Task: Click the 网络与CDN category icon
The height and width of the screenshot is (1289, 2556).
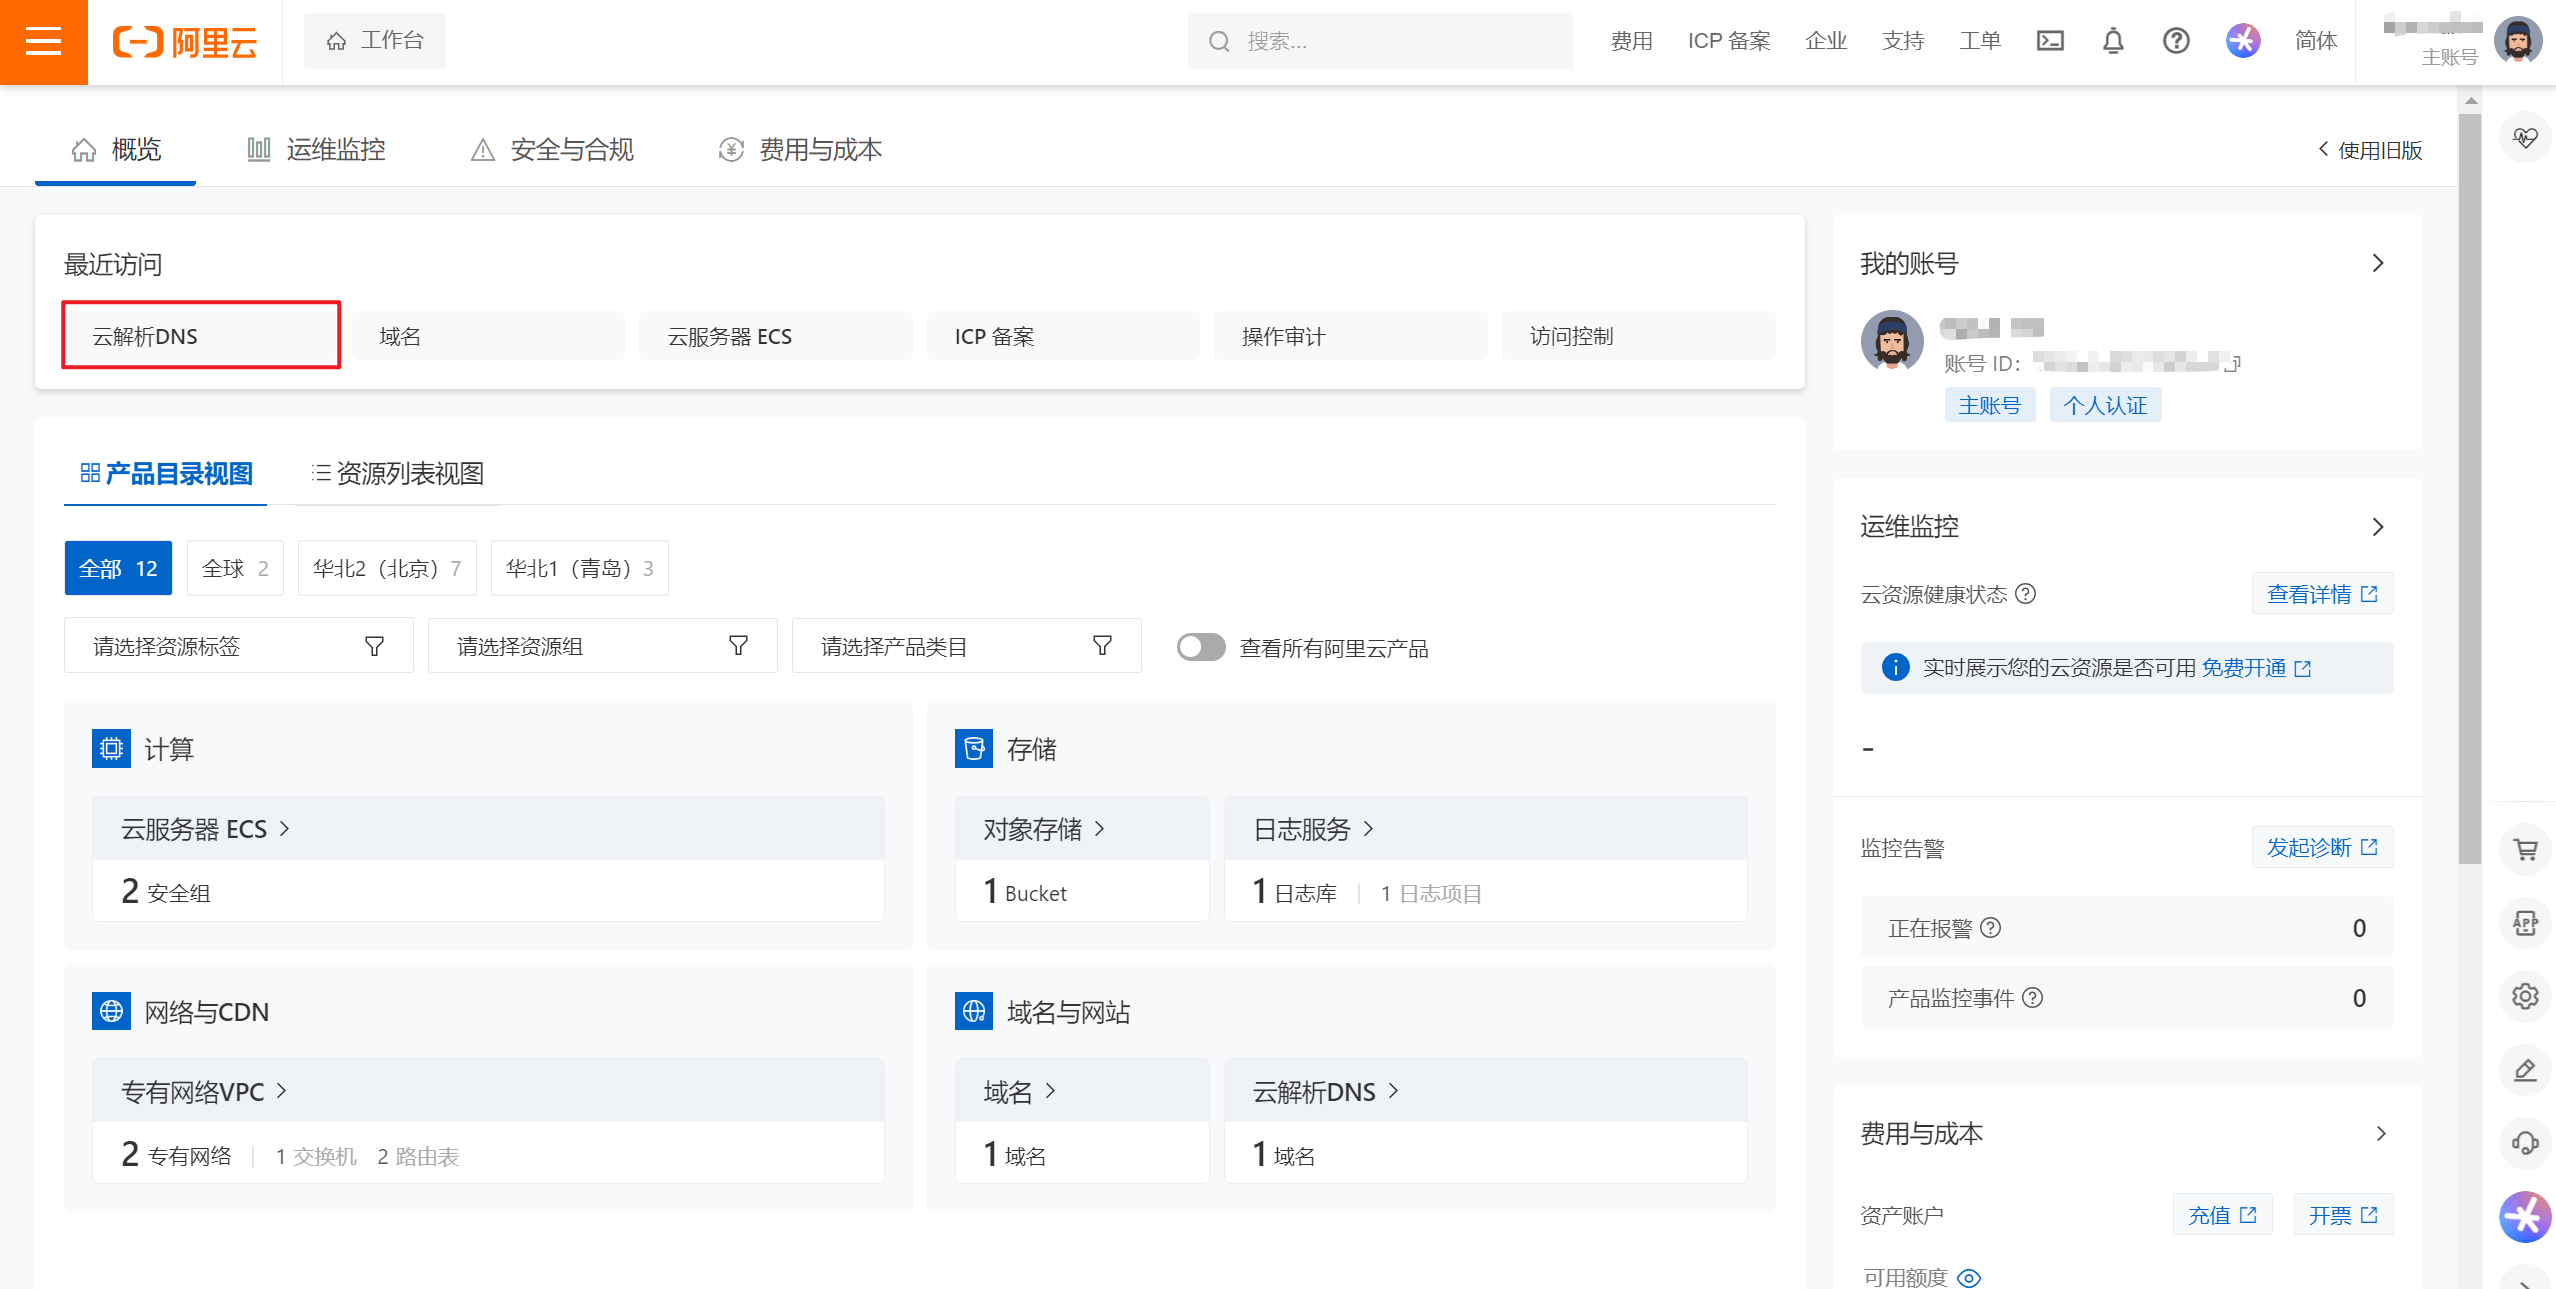Action: pos(111,1011)
